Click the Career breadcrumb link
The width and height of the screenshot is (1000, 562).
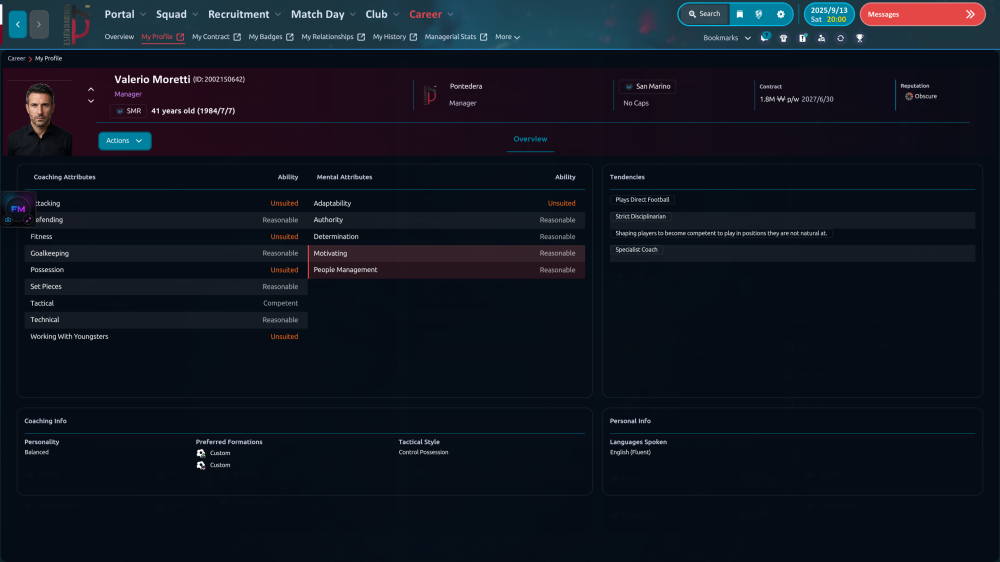click(17, 58)
